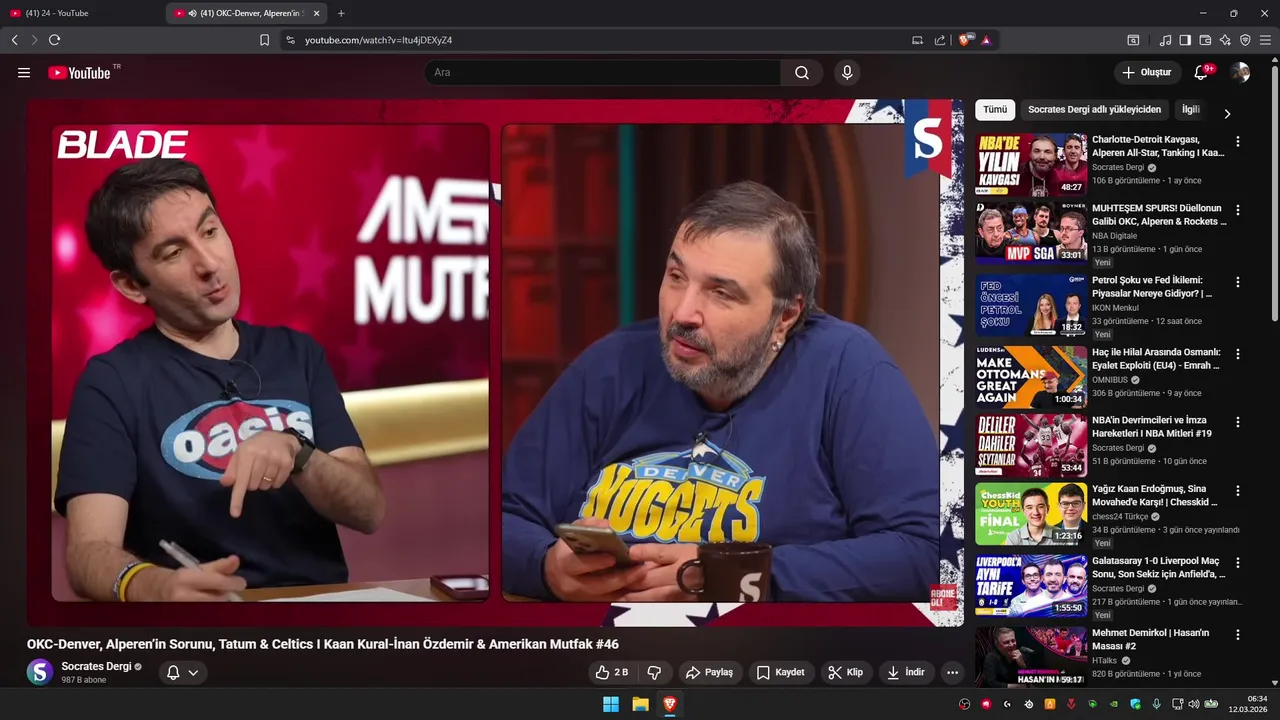Open options for Charlotte-Detroit Kavgası video

[1238, 142]
